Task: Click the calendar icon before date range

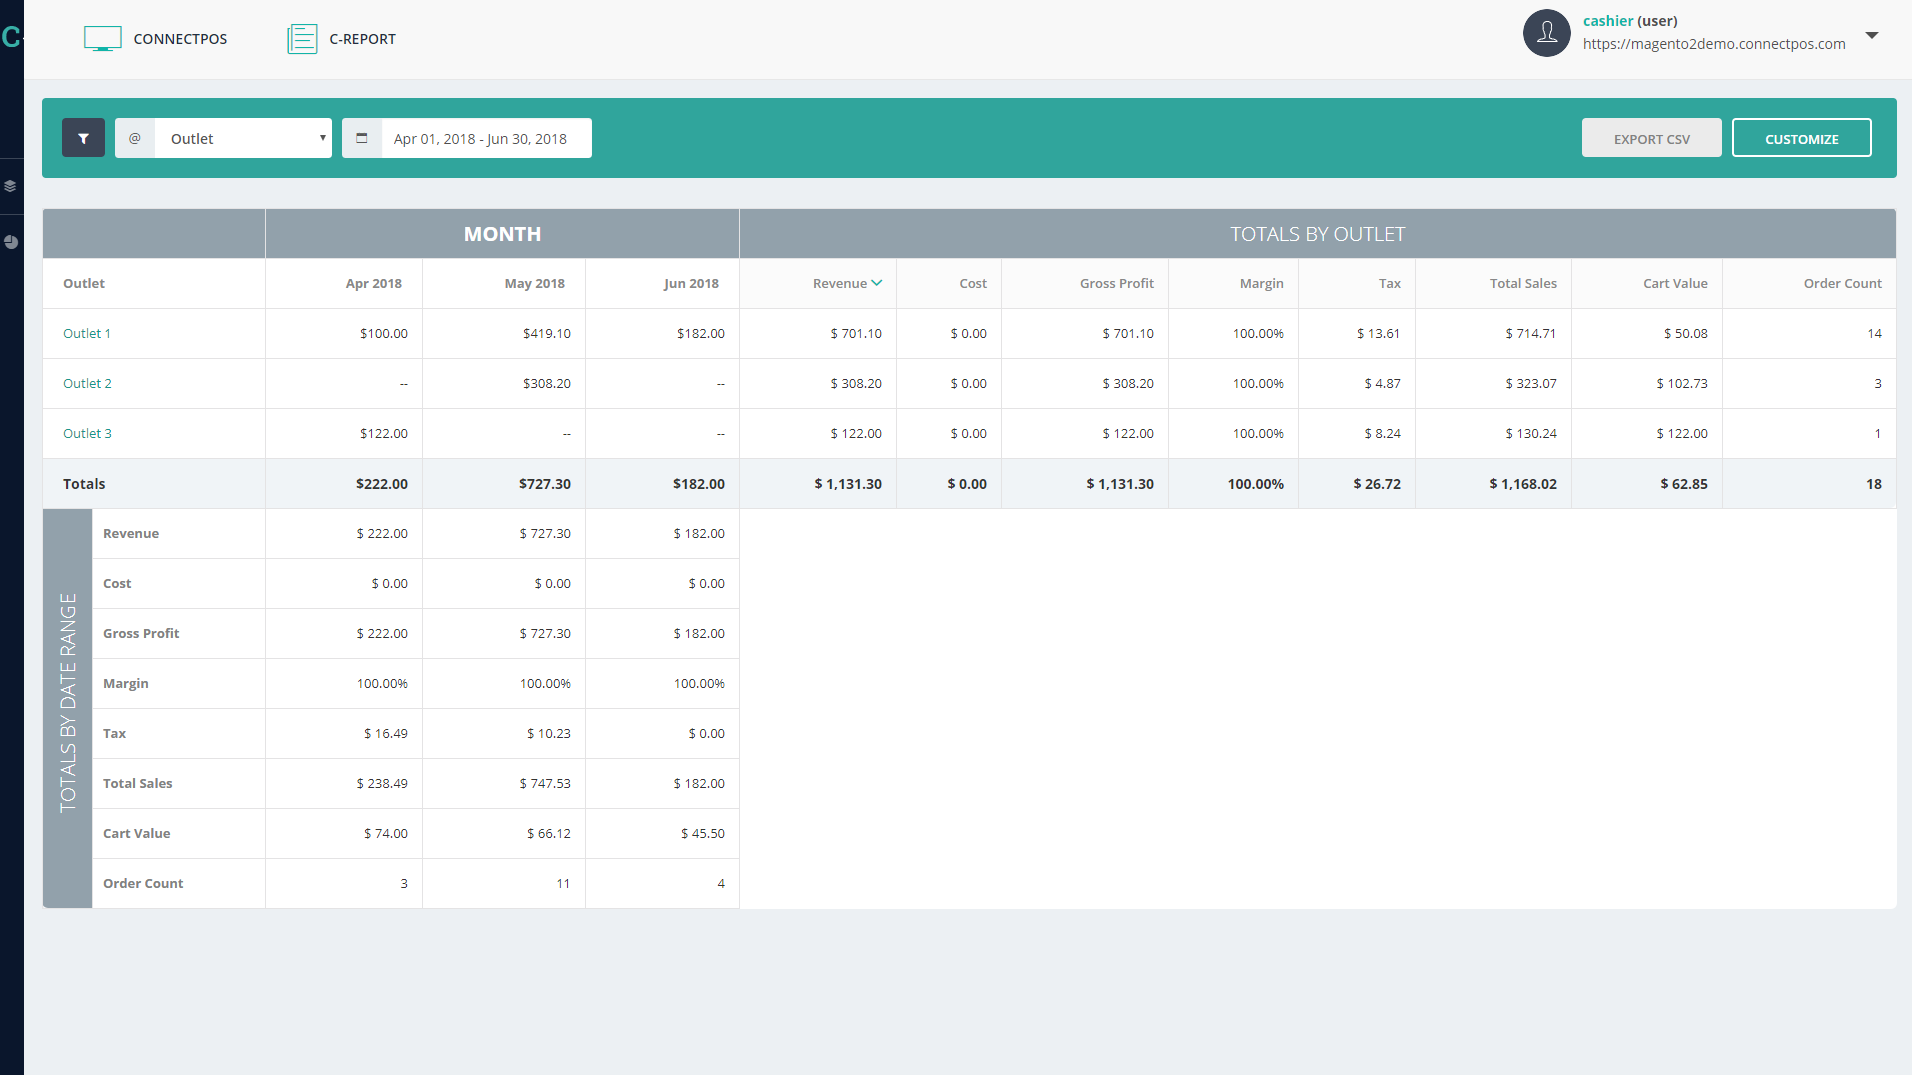Action: pyautogui.click(x=361, y=137)
